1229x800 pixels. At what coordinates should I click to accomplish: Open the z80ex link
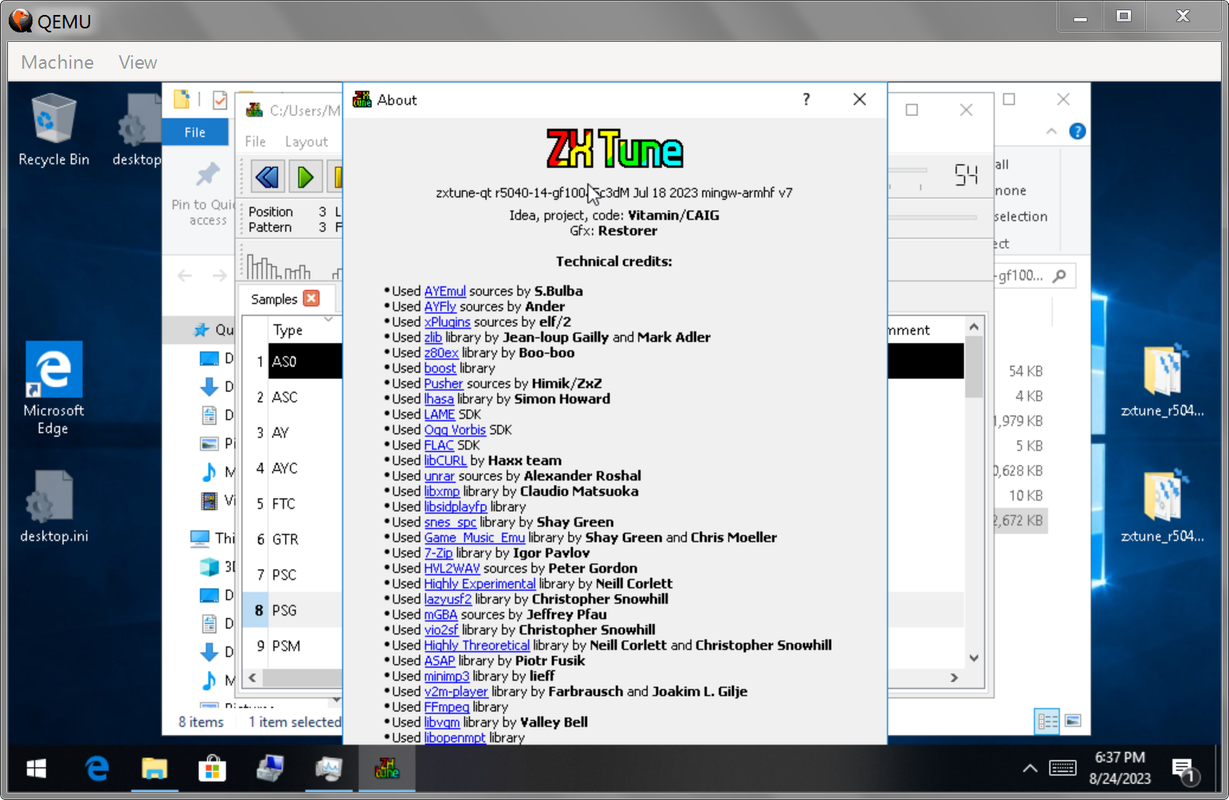(x=441, y=353)
